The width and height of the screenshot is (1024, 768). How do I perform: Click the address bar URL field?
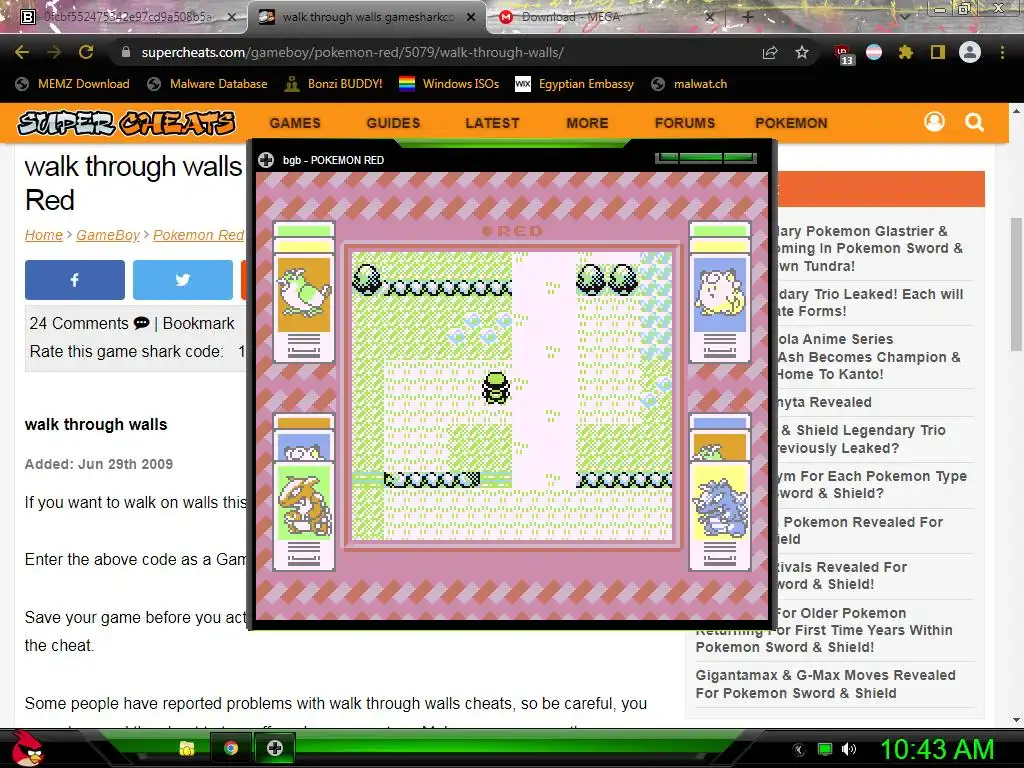431,52
